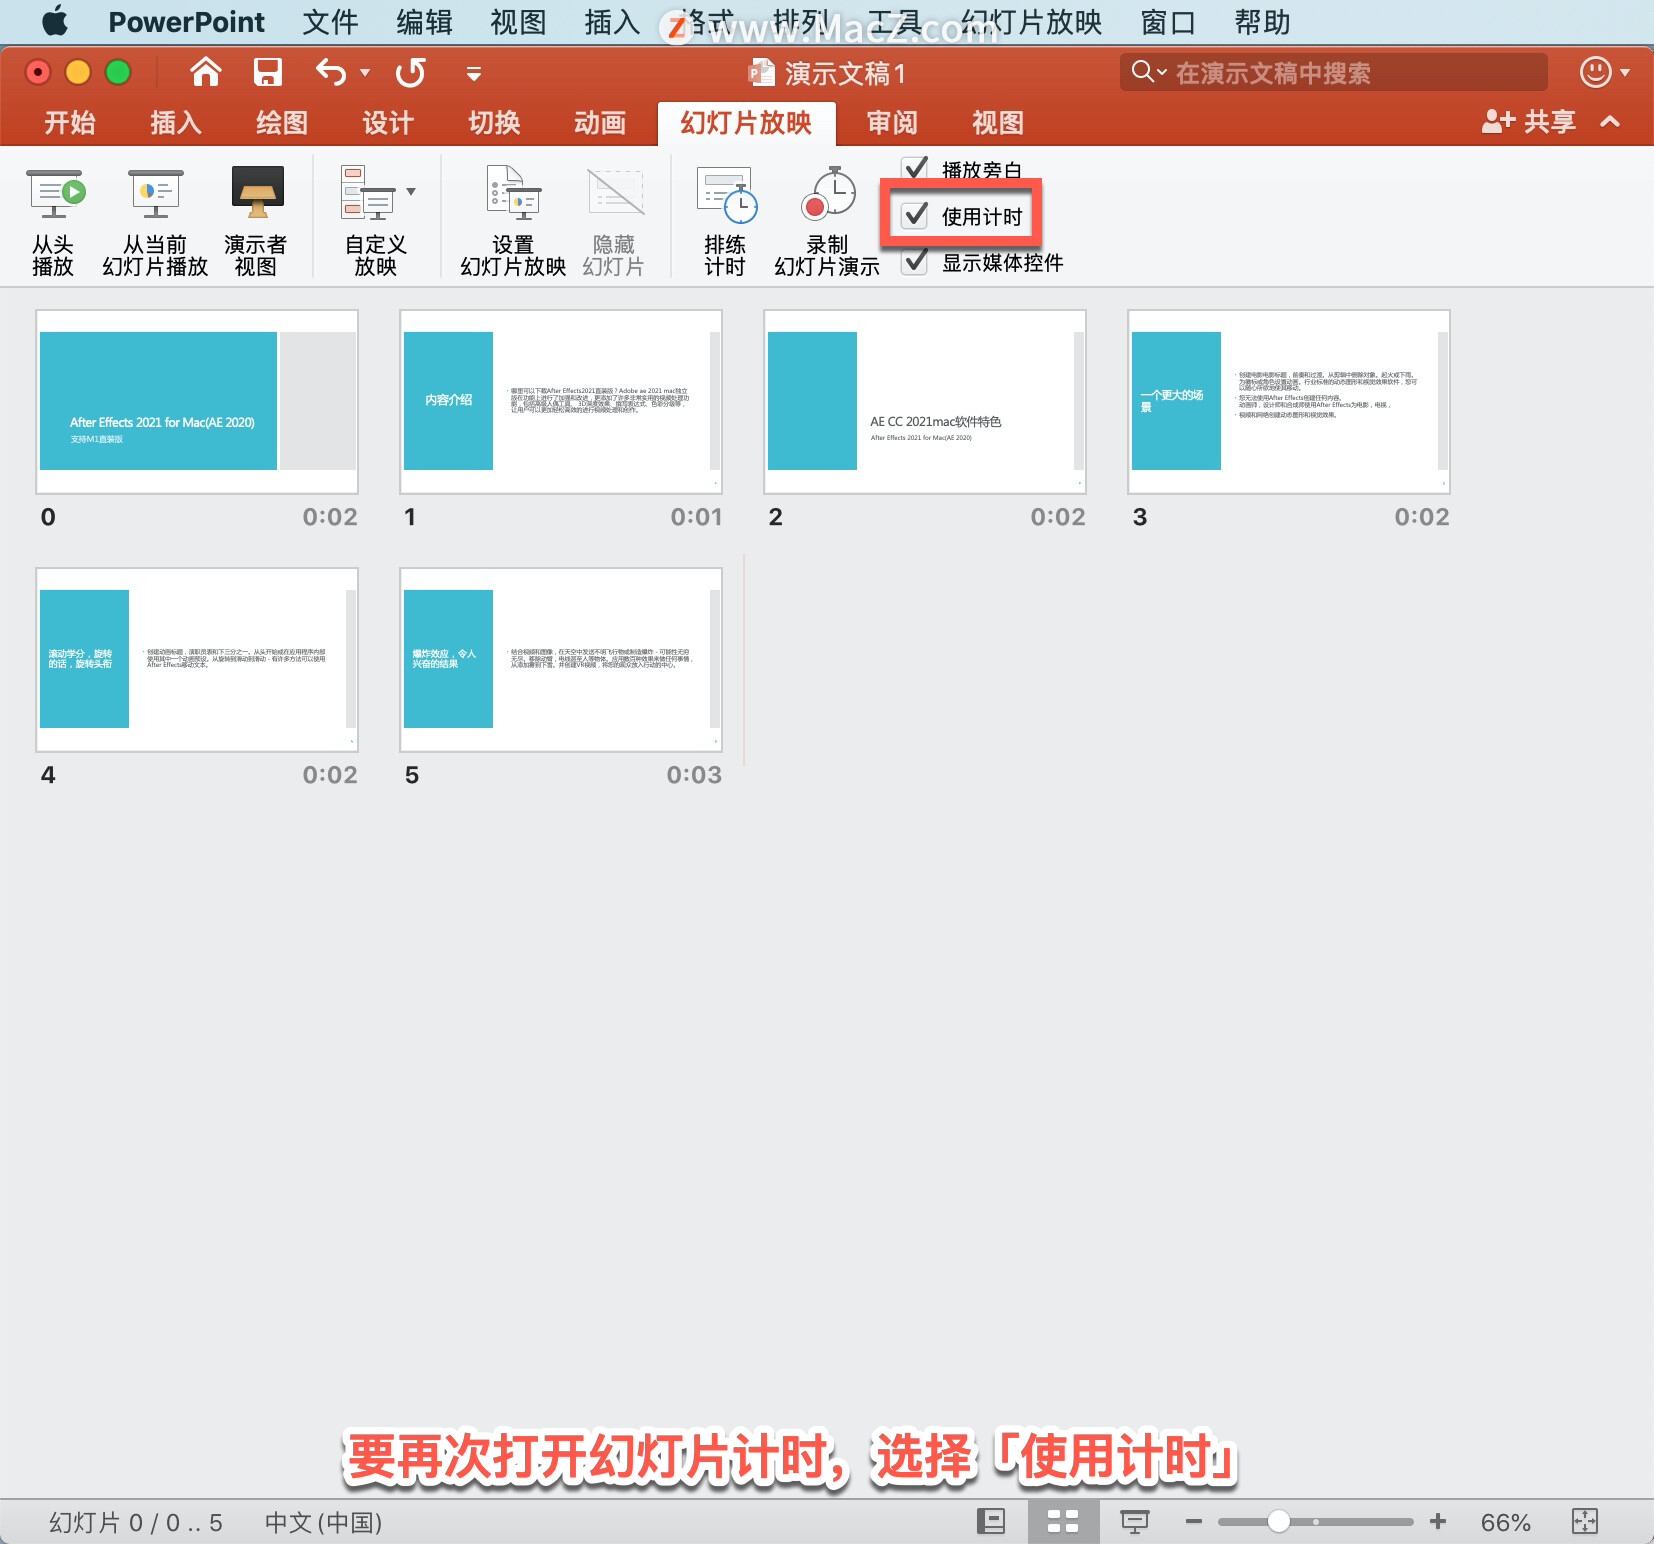
Task: Expand 自定义放映 dropdown arrow
Action: pos(411,192)
